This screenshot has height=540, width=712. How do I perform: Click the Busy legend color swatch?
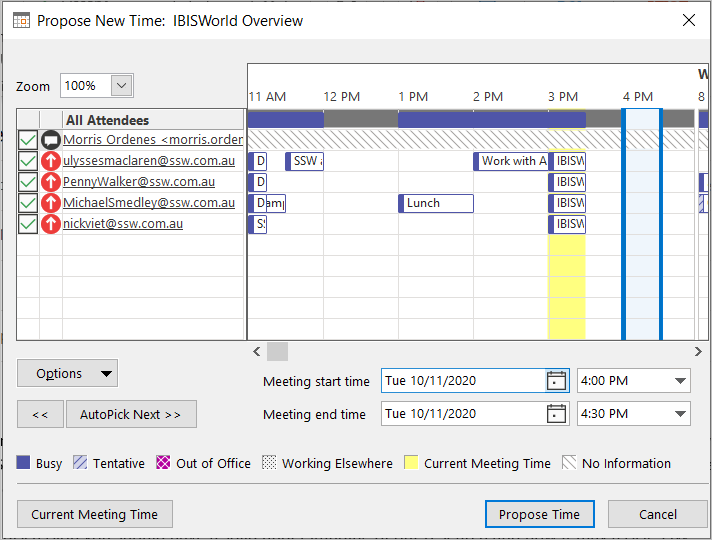coord(23,463)
